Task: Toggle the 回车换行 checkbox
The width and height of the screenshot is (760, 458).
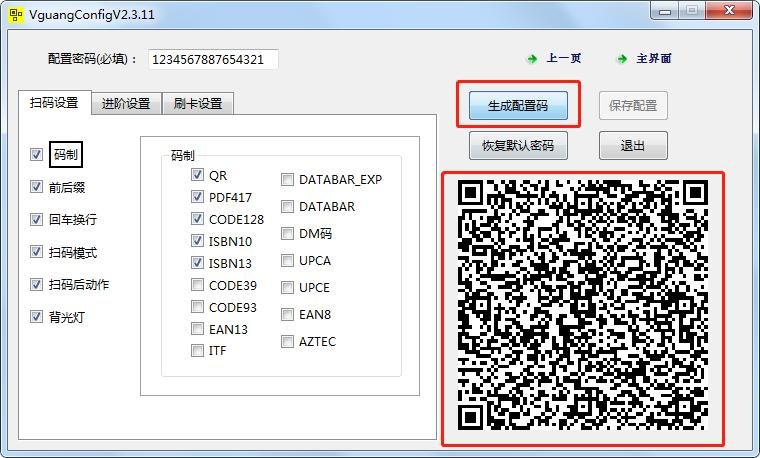Action: coord(36,219)
